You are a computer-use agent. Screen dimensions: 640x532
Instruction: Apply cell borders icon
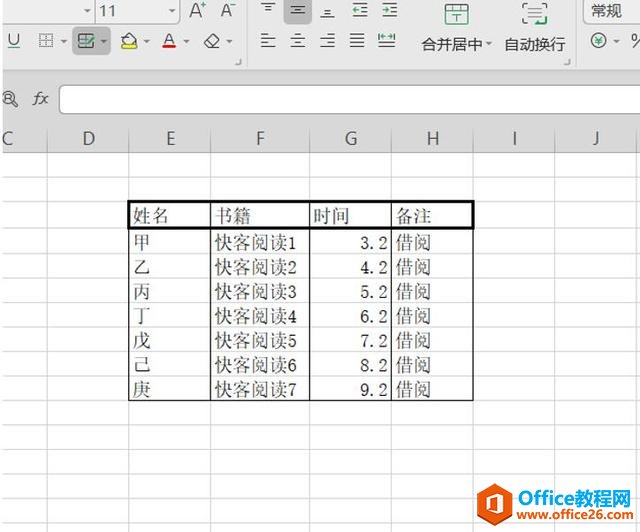coord(46,41)
